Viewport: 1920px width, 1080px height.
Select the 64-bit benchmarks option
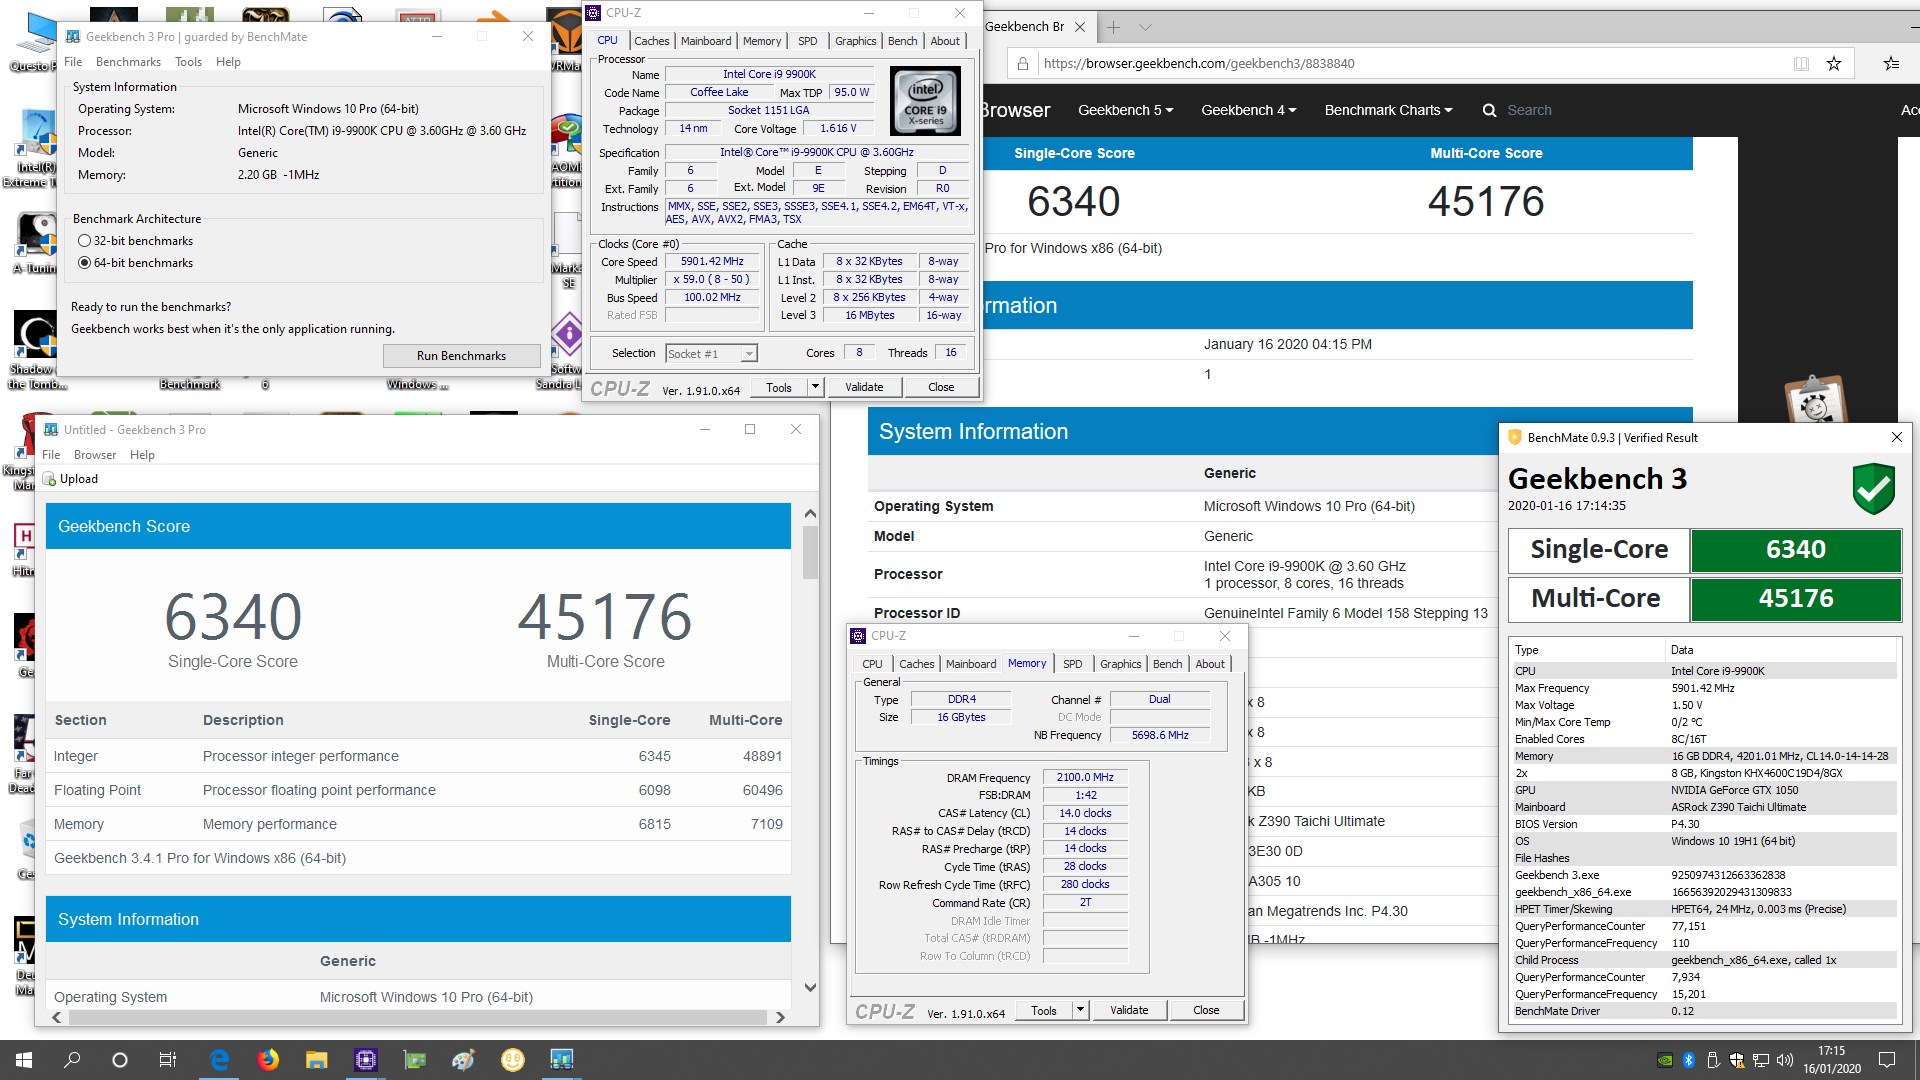(x=84, y=263)
